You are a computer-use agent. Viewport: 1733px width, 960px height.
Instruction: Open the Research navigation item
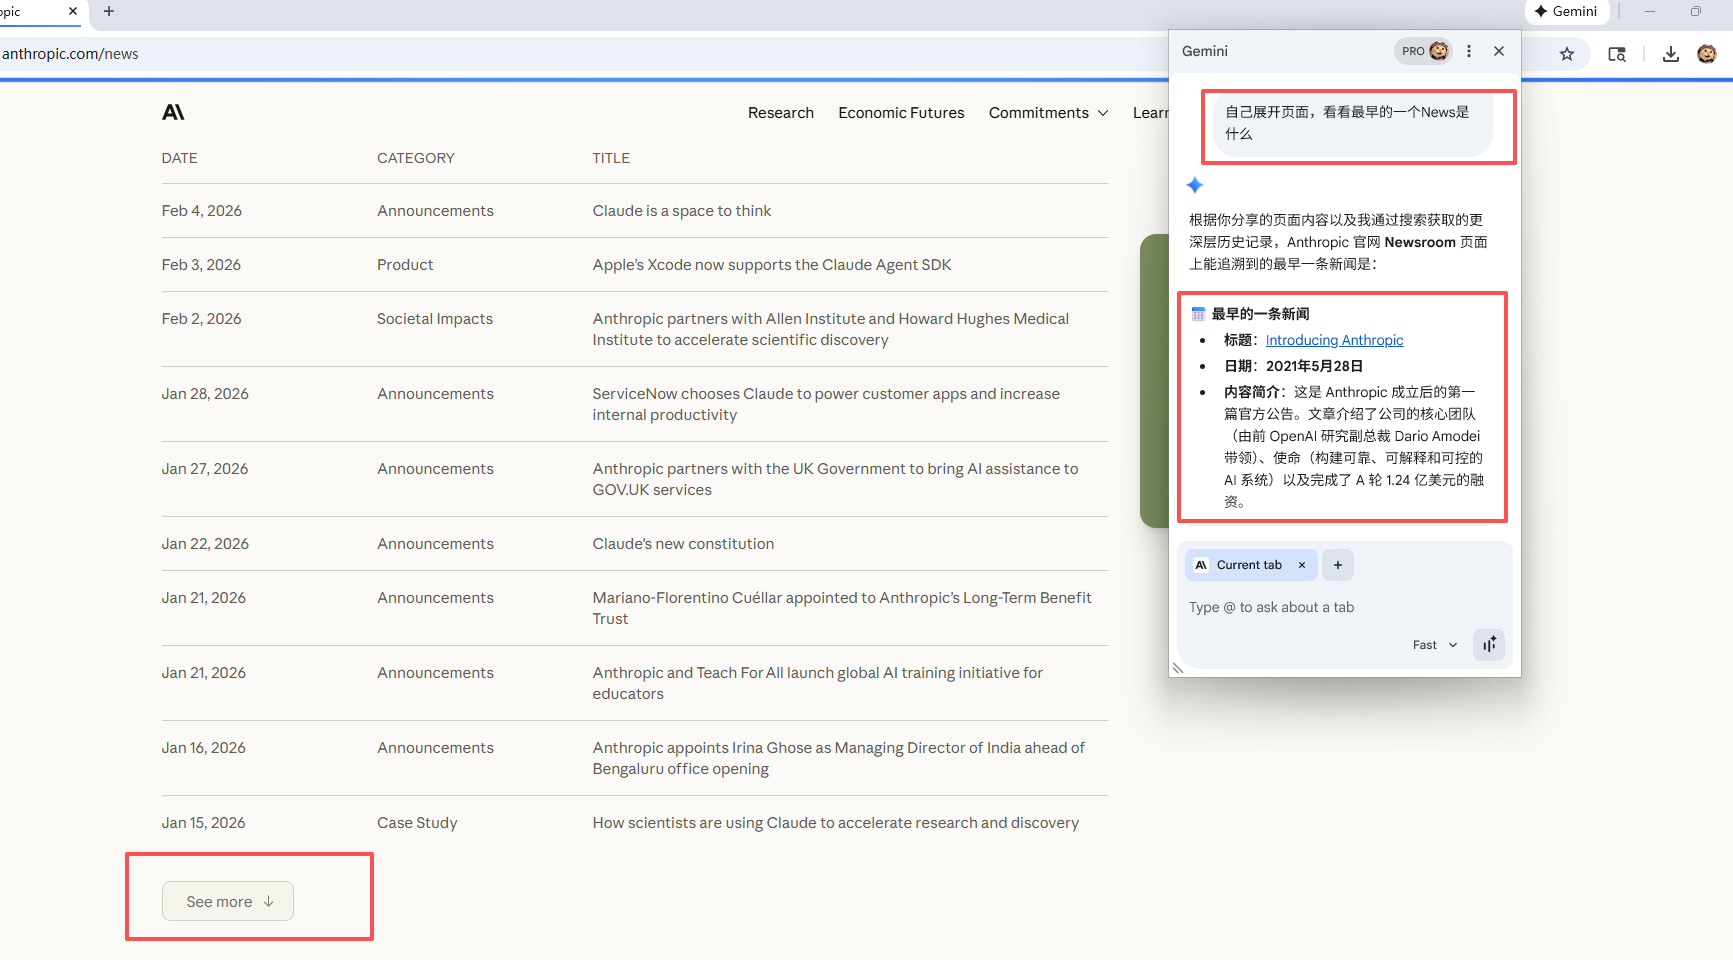pos(781,113)
